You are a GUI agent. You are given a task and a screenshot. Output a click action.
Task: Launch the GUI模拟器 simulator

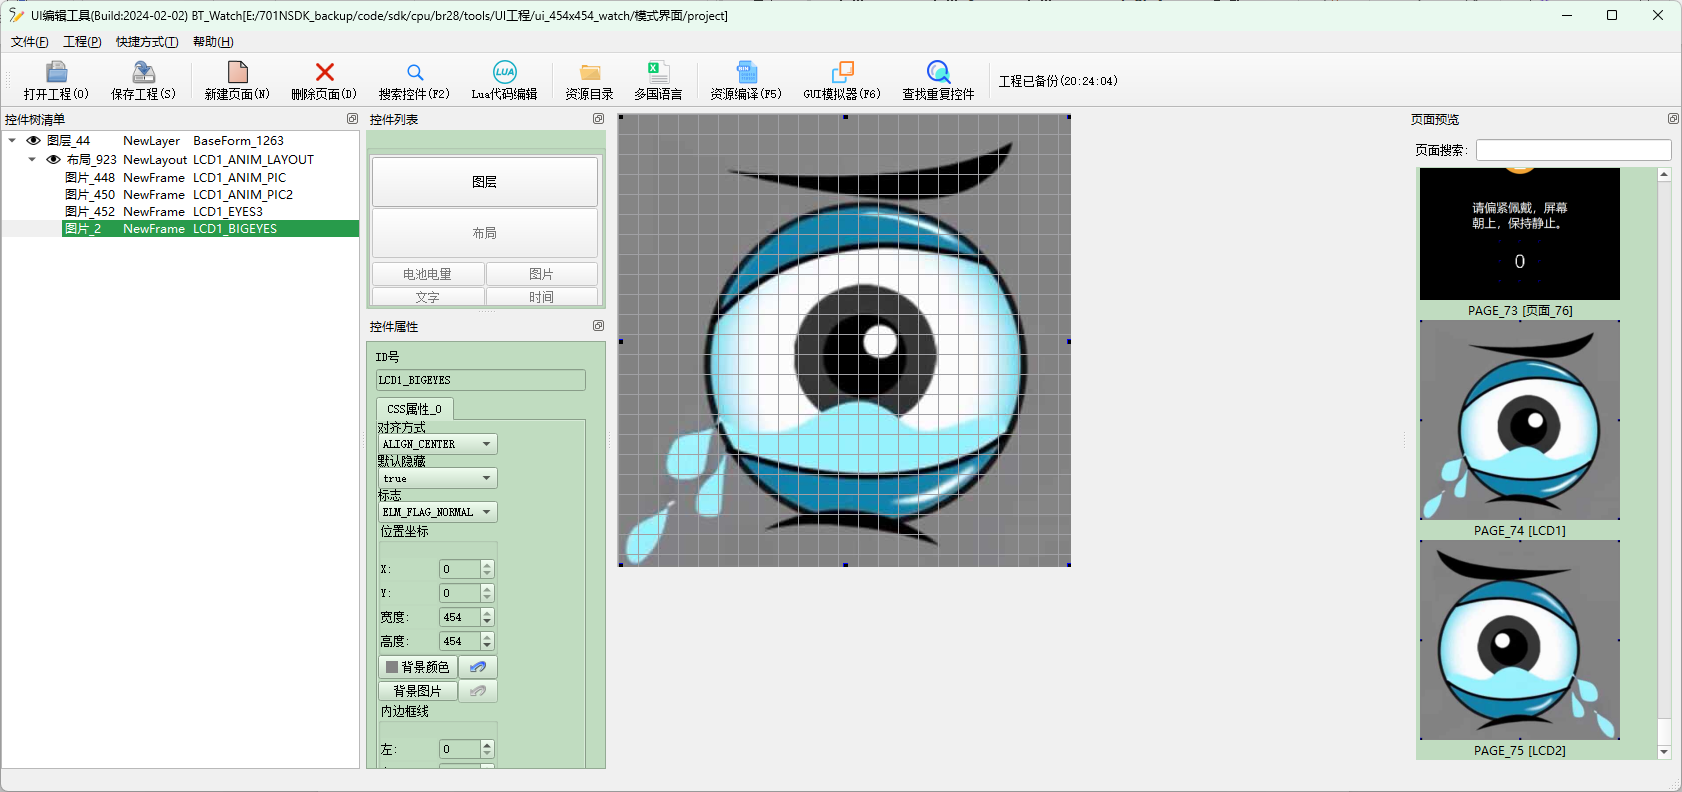point(842,80)
